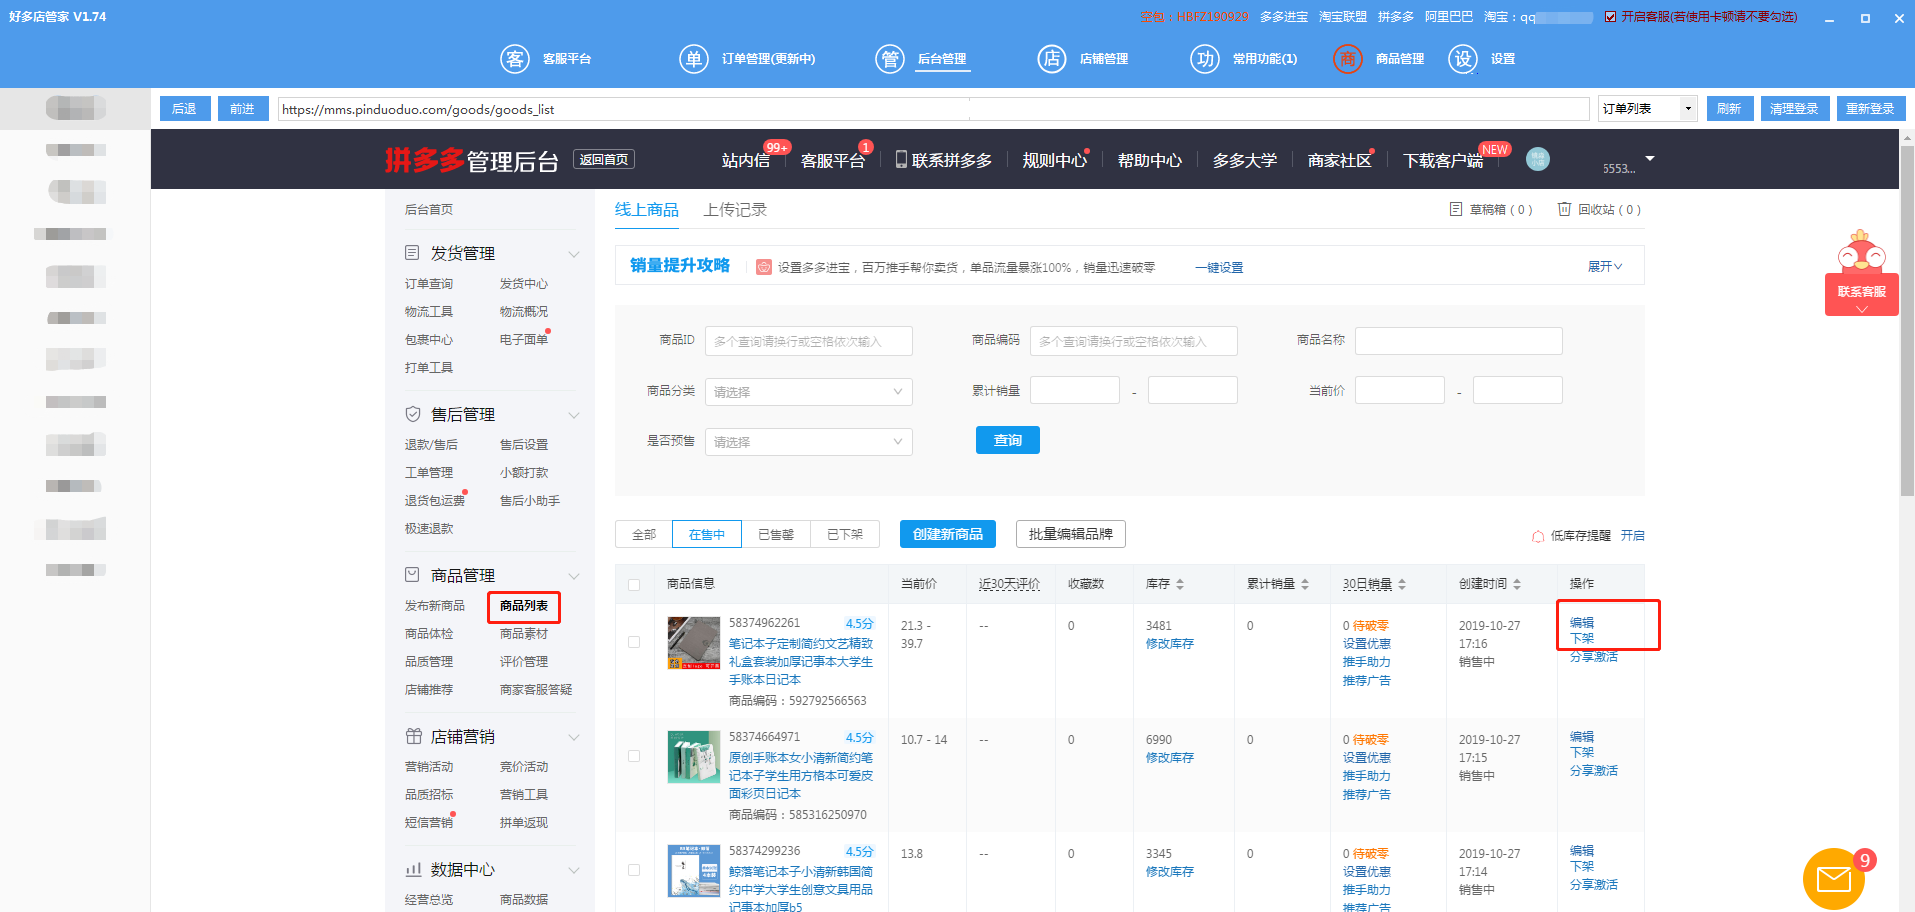Open thumbnail of product 58374664971
This screenshot has width=1915, height=912.
(694, 757)
